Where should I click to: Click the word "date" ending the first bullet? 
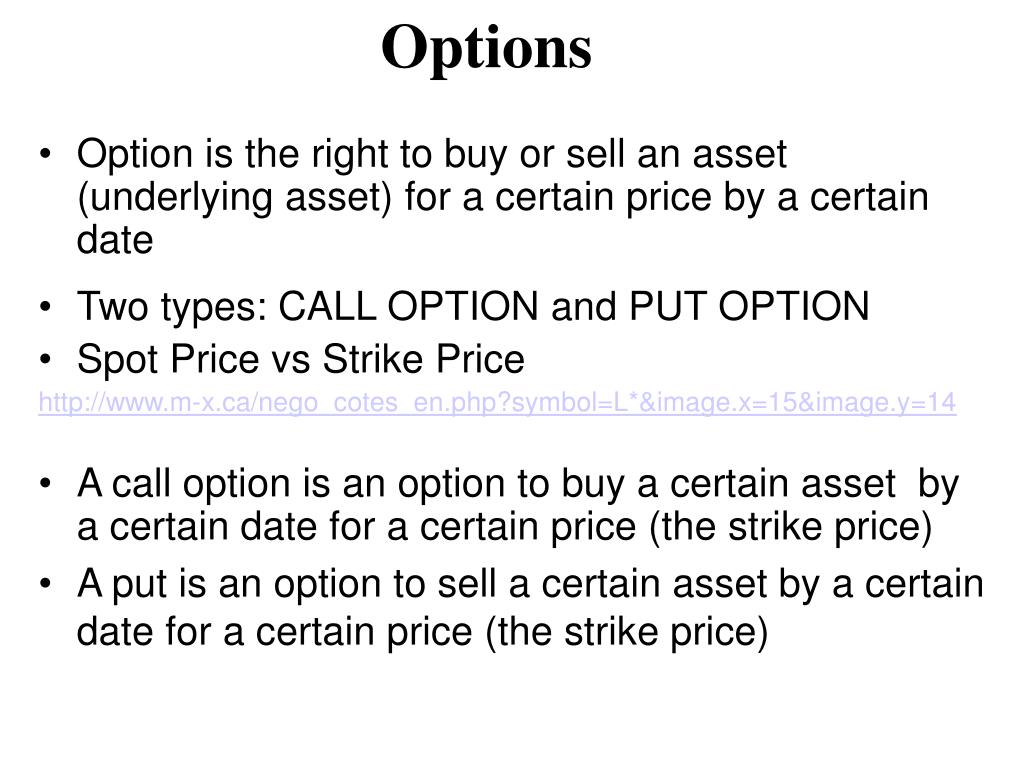coord(115,240)
